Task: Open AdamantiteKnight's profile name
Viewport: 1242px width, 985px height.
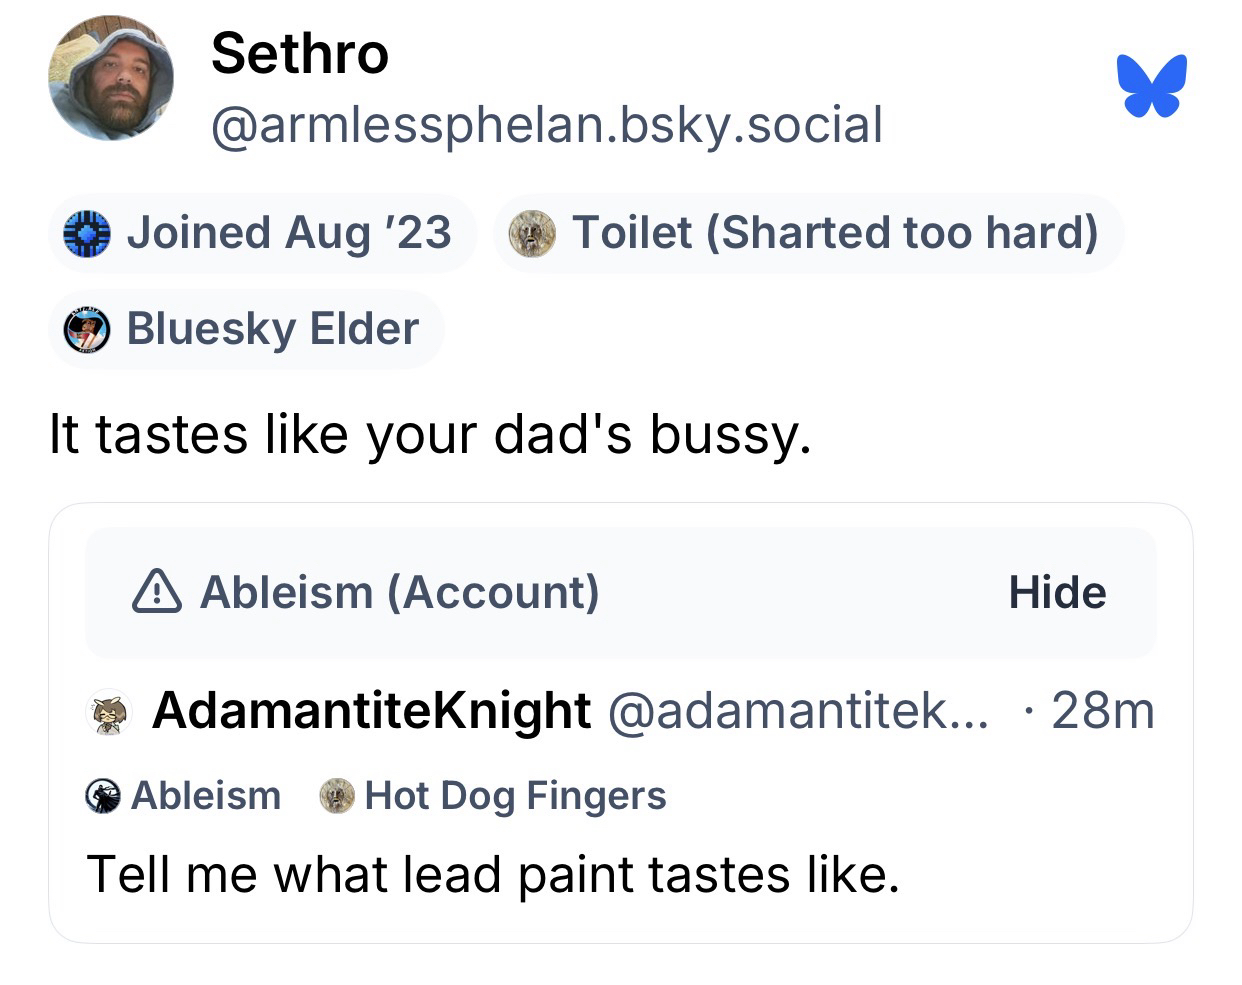Action: 371,711
